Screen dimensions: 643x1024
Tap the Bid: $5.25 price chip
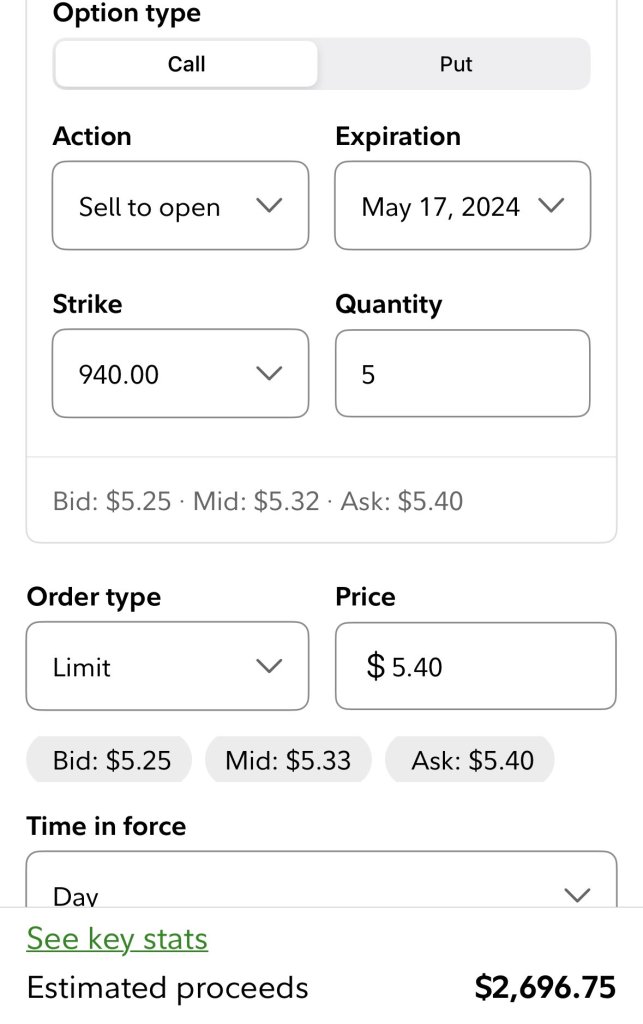pyautogui.click(x=112, y=760)
